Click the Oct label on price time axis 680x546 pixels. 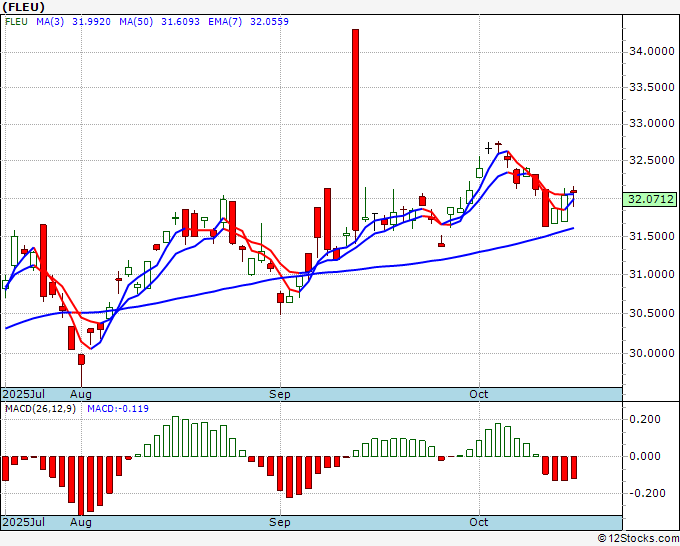tap(479, 394)
